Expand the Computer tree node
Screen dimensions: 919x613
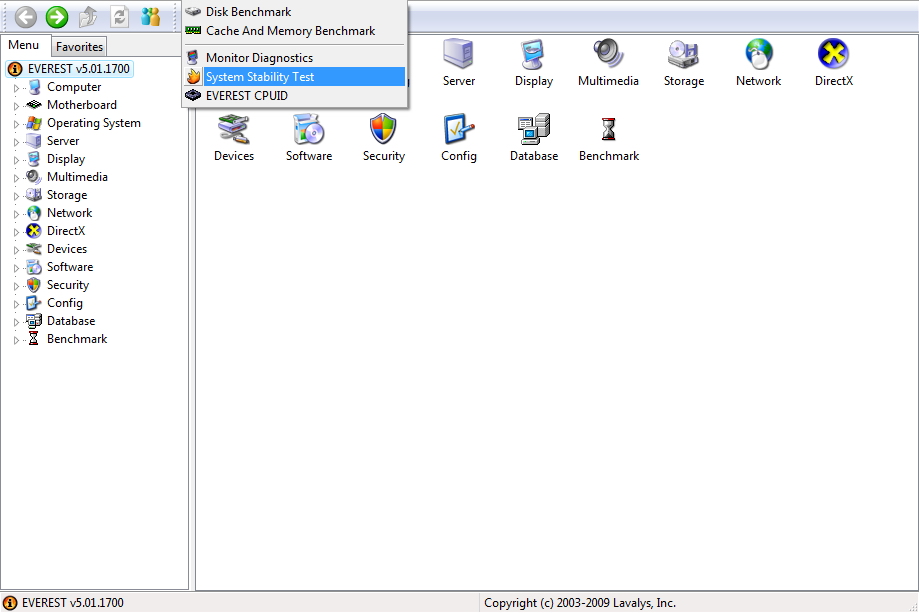(x=16, y=88)
